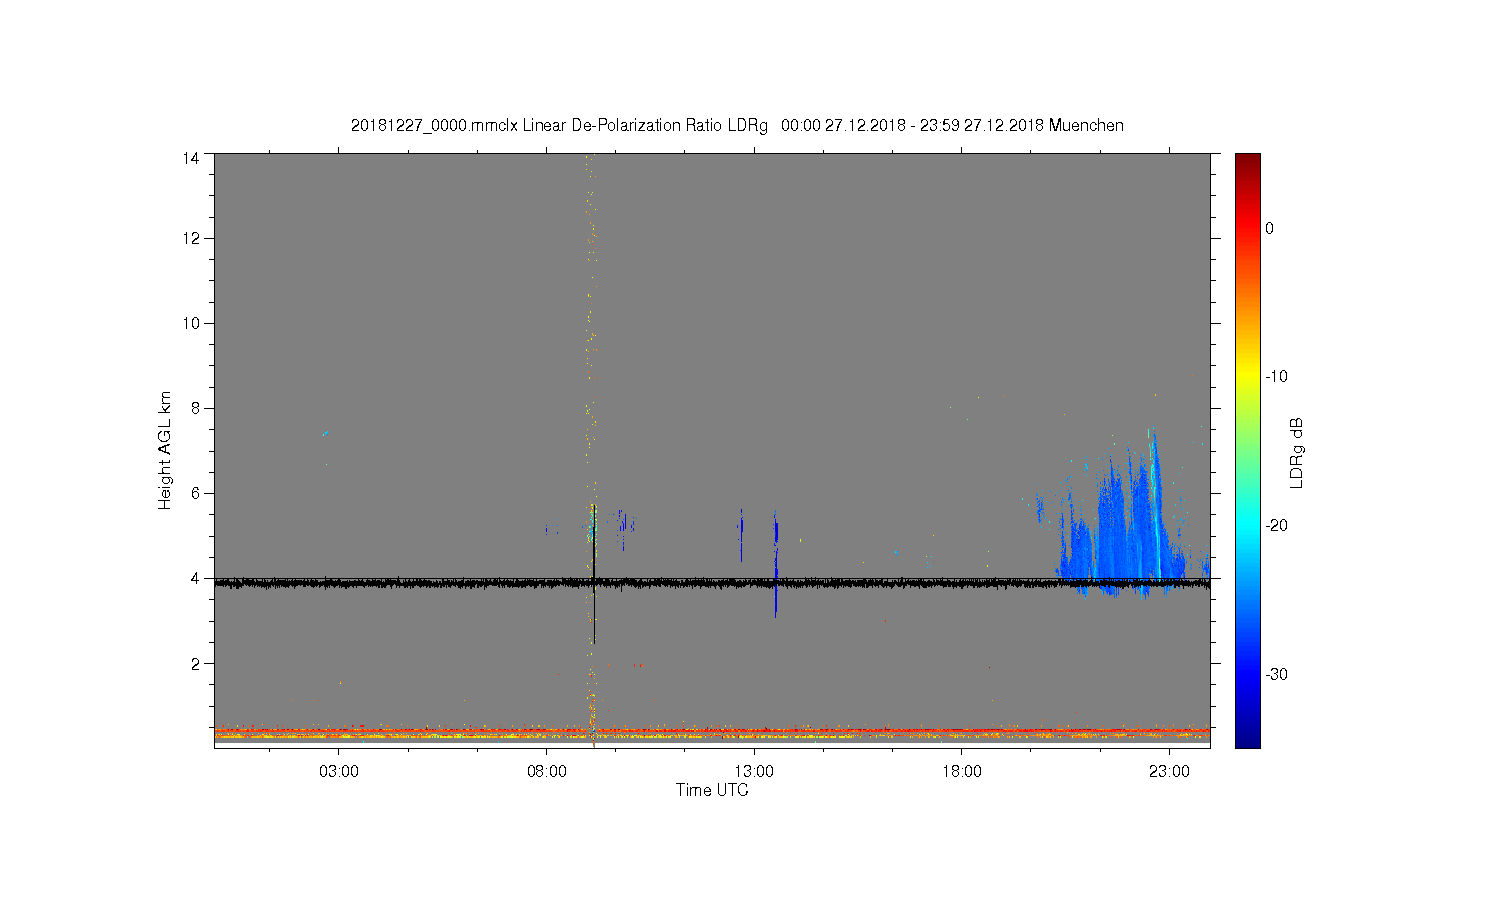Click the height tick label '4'
The width and height of the screenshot is (1500, 900).
coord(194,578)
